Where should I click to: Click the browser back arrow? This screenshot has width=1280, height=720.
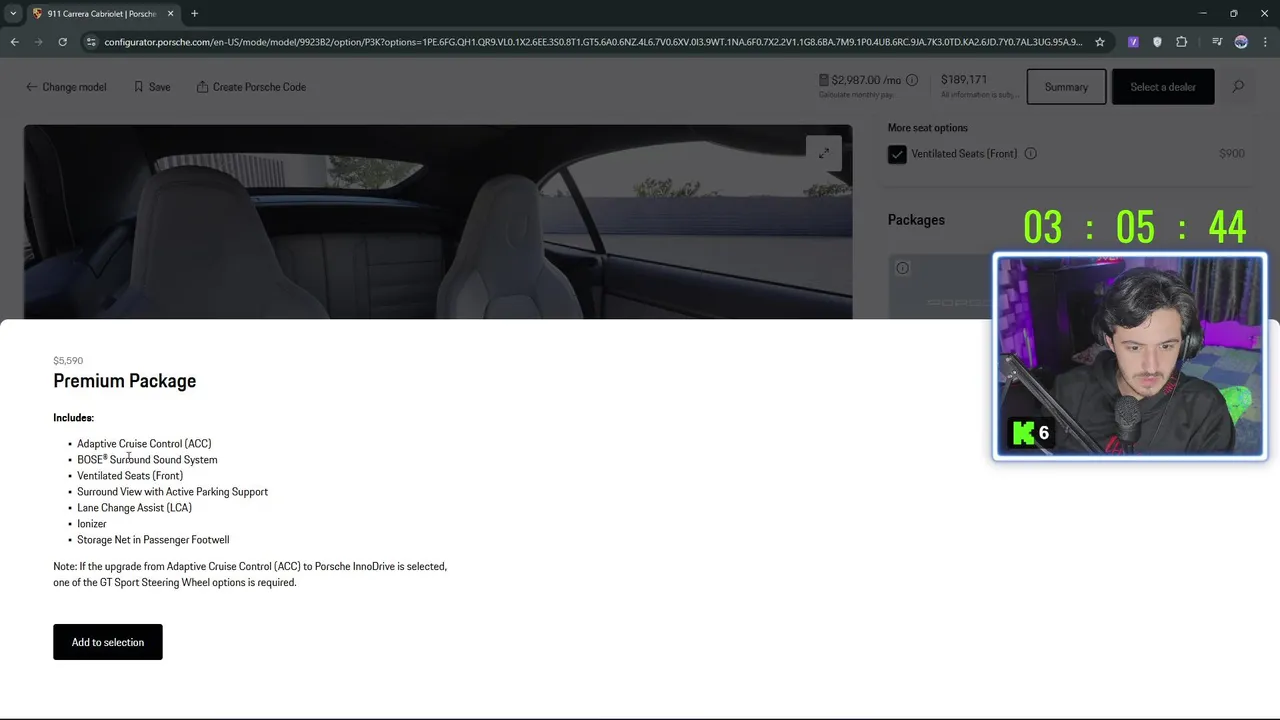[x=14, y=42]
